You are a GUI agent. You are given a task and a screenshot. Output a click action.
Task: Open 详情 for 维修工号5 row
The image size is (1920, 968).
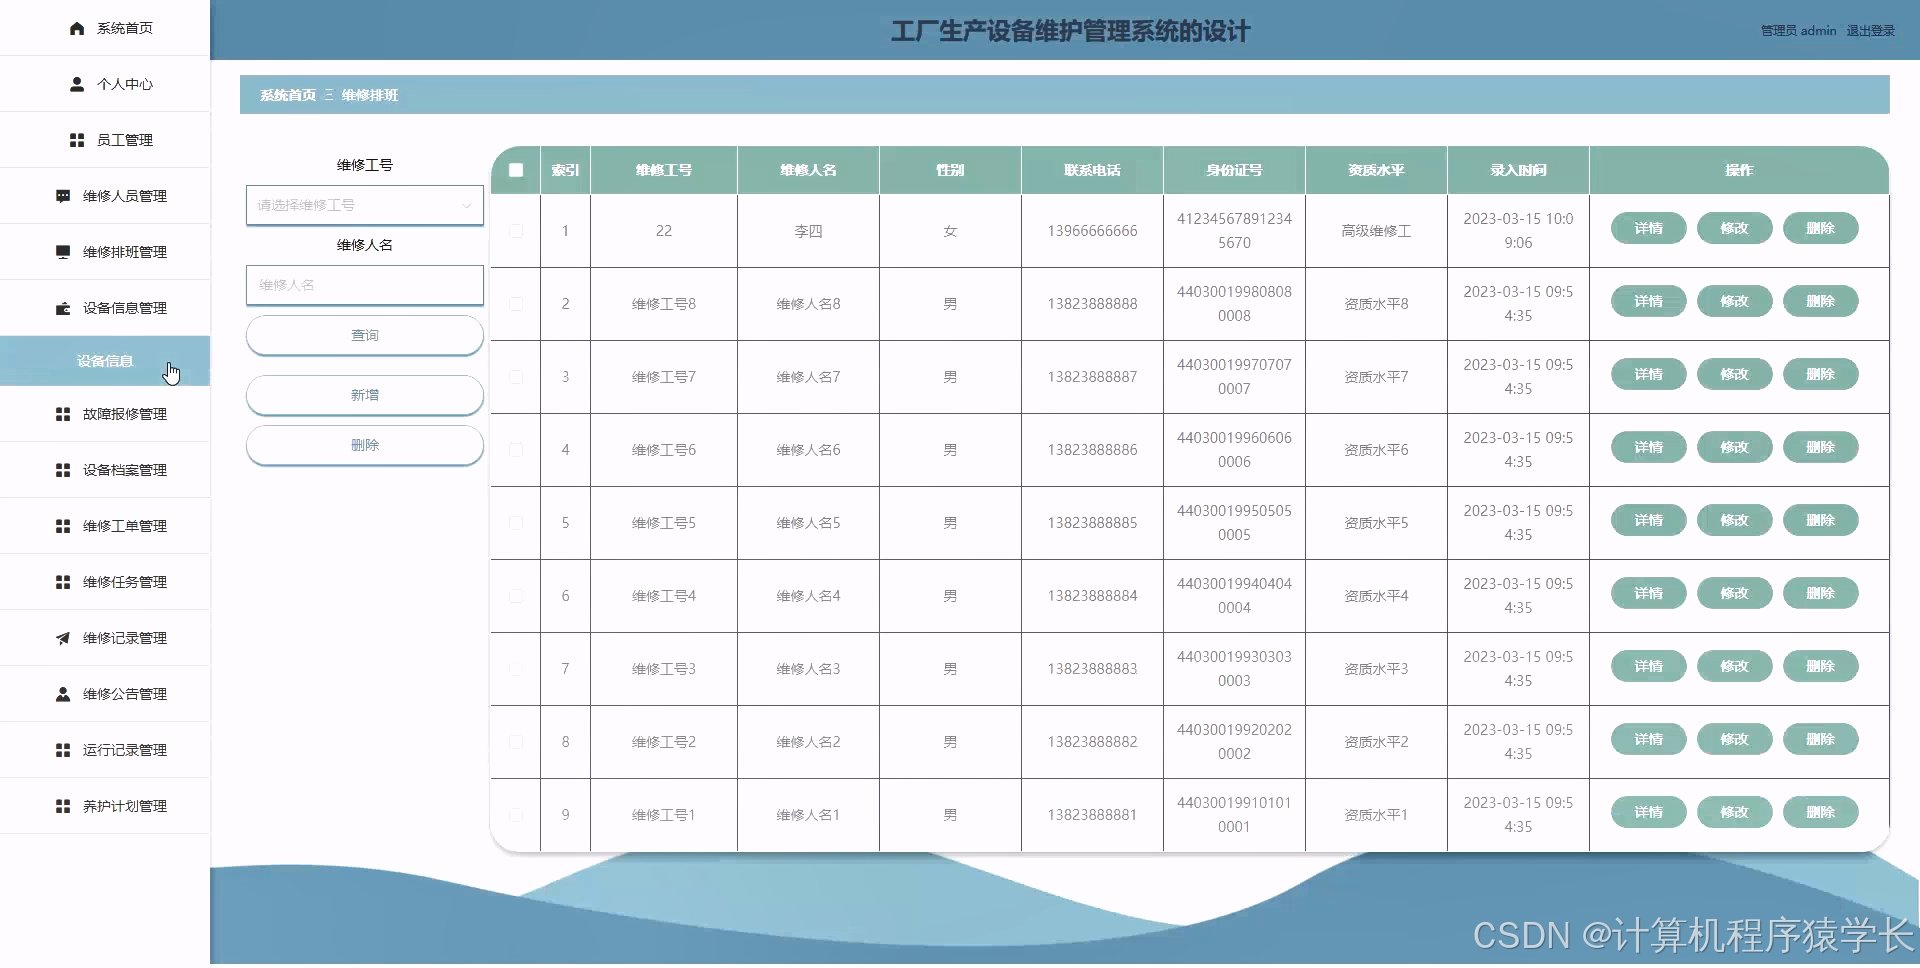(x=1649, y=520)
